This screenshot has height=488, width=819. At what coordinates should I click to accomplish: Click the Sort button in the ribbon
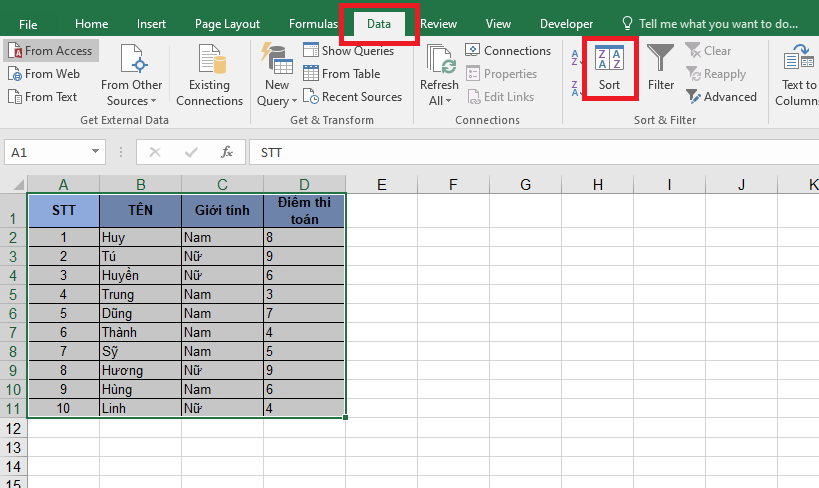[x=610, y=67]
